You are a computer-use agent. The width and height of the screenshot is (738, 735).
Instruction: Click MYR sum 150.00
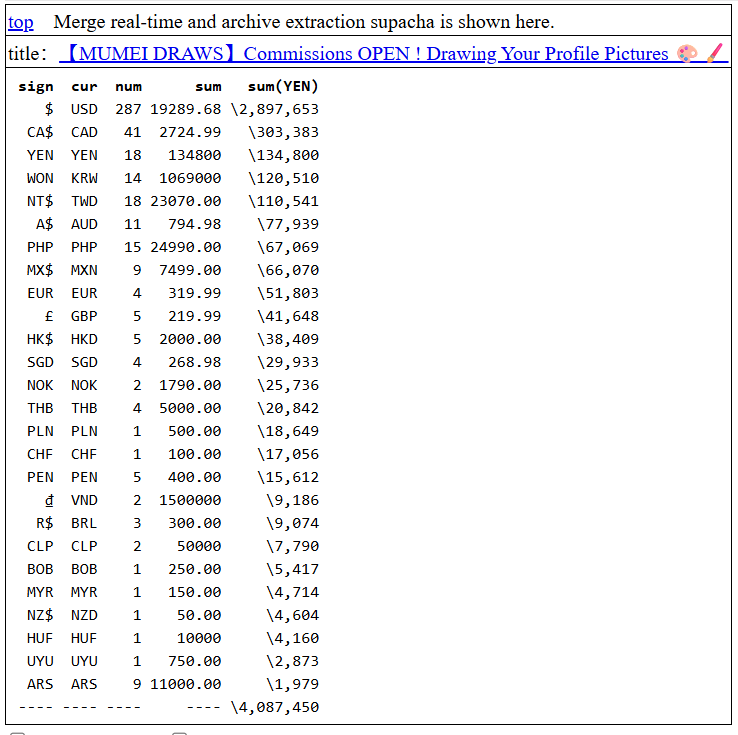(194, 592)
